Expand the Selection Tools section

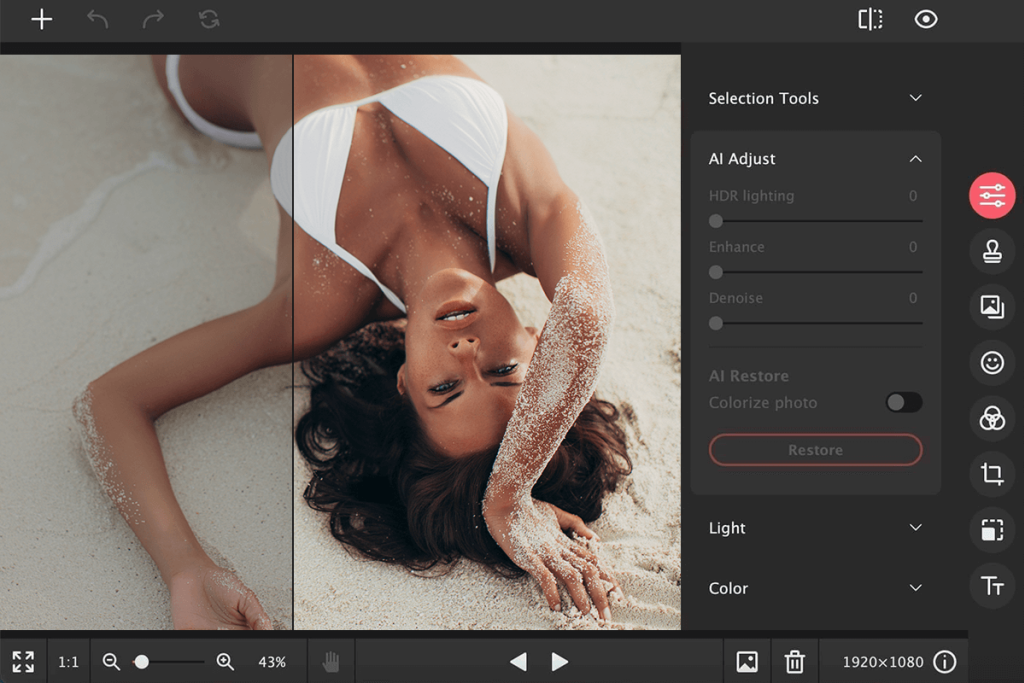(x=915, y=98)
